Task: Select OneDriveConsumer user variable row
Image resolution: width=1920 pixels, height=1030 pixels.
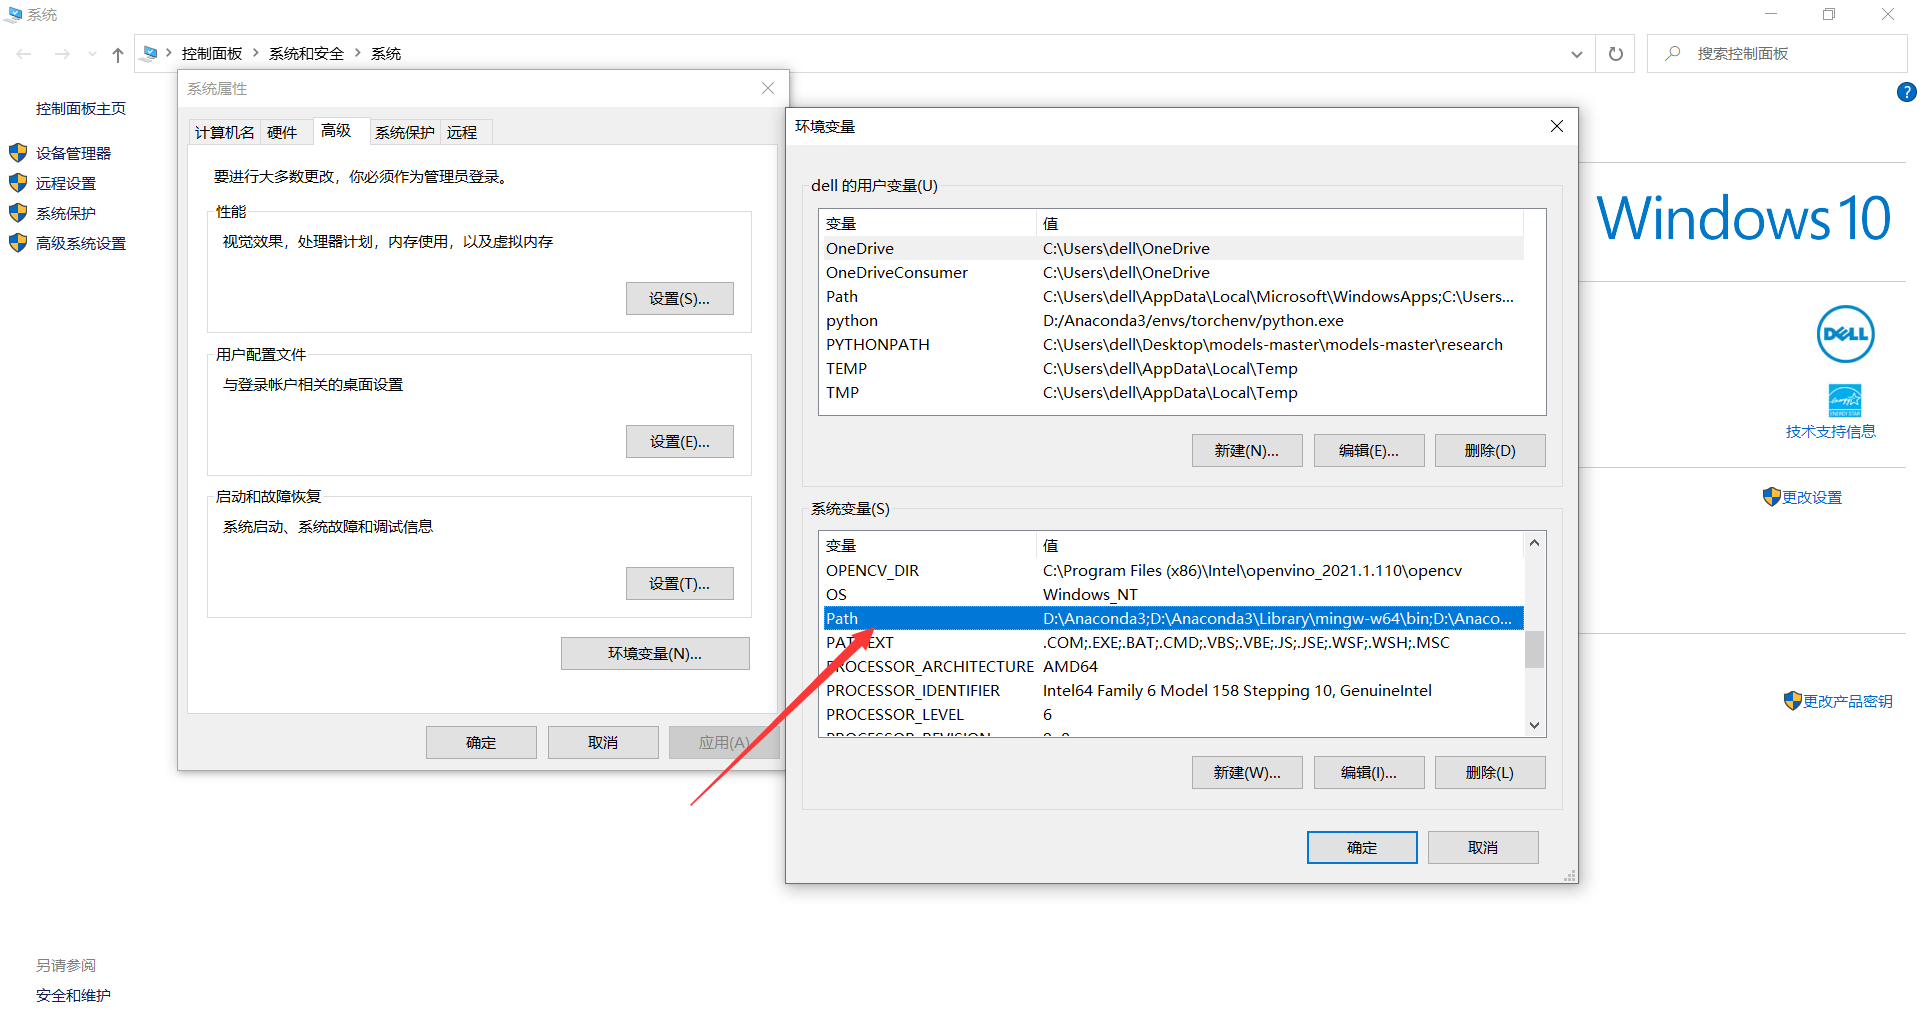Action: click(1173, 272)
